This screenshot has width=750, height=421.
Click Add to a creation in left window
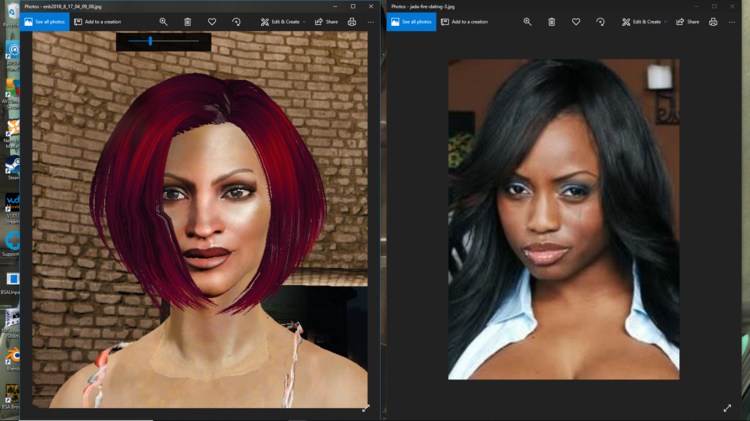pos(98,22)
